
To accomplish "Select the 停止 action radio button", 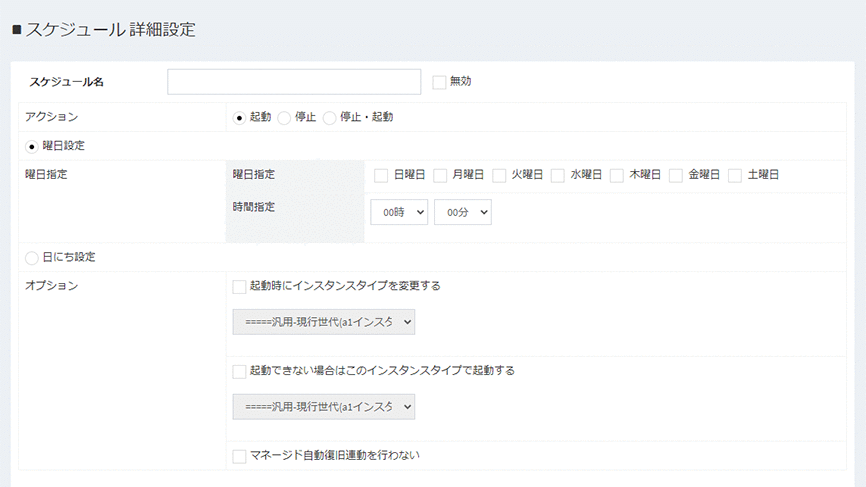I will 284,118.
